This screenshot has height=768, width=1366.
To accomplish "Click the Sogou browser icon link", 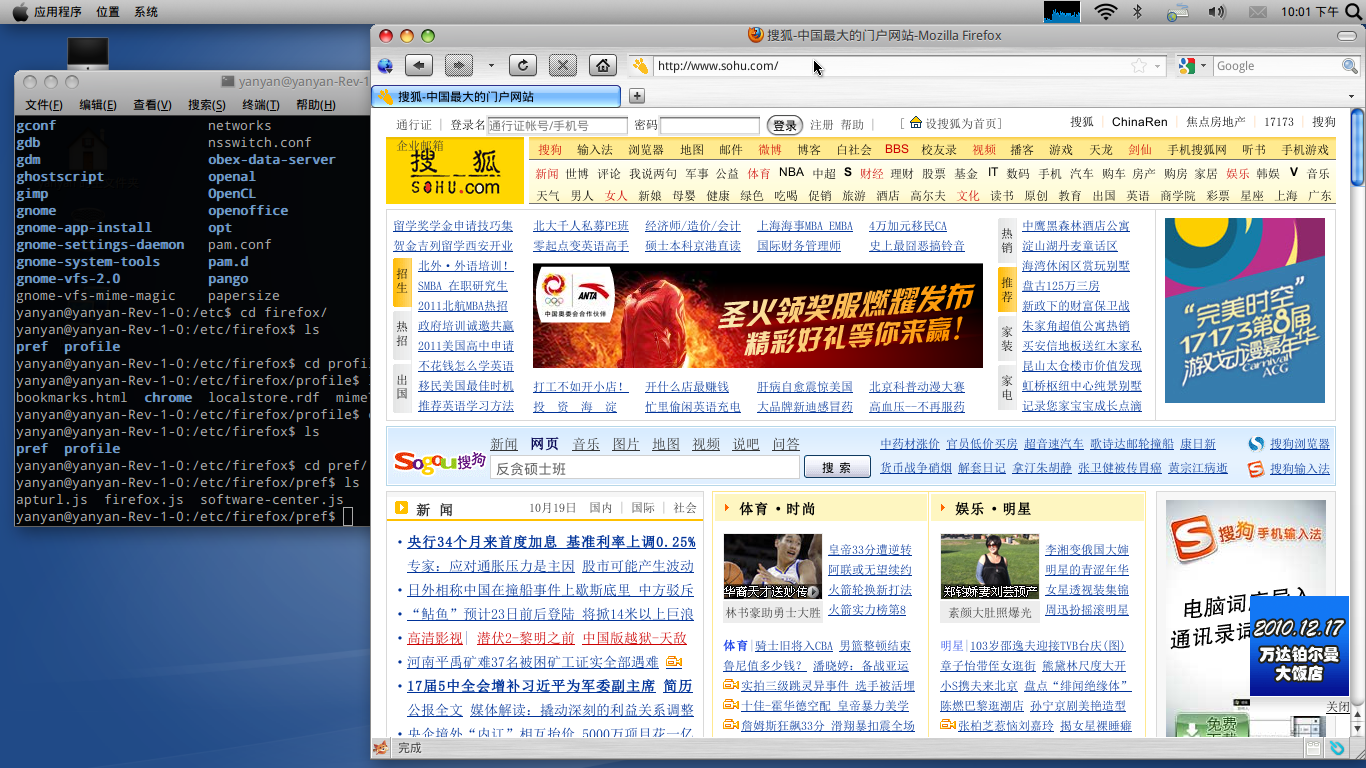I will 1257,444.
